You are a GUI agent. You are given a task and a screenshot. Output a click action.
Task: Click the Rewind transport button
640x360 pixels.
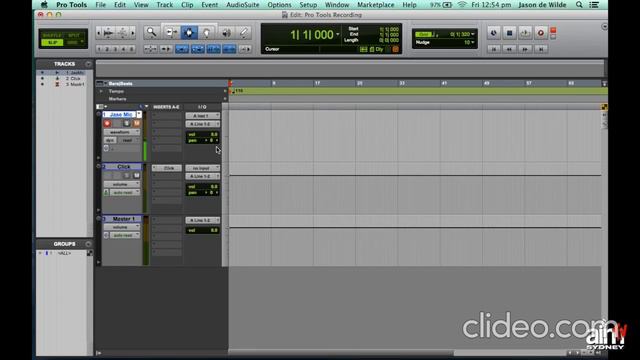pyautogui.click(x=509, y=49)
